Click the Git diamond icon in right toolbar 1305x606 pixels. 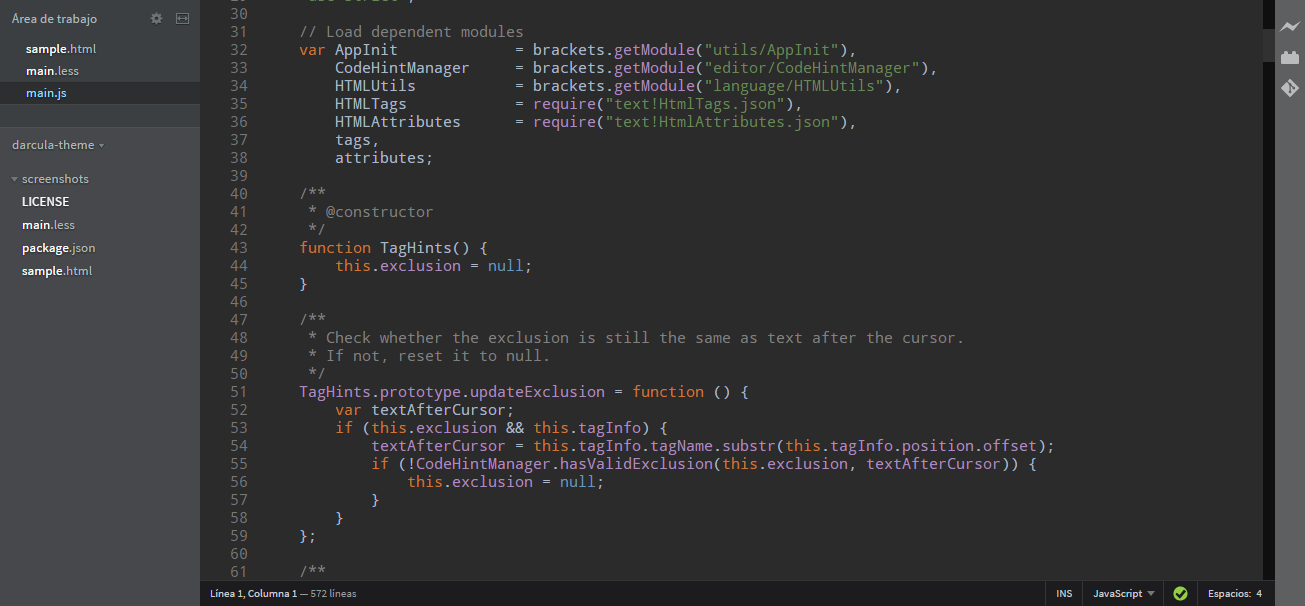(x=1290, y=88)
